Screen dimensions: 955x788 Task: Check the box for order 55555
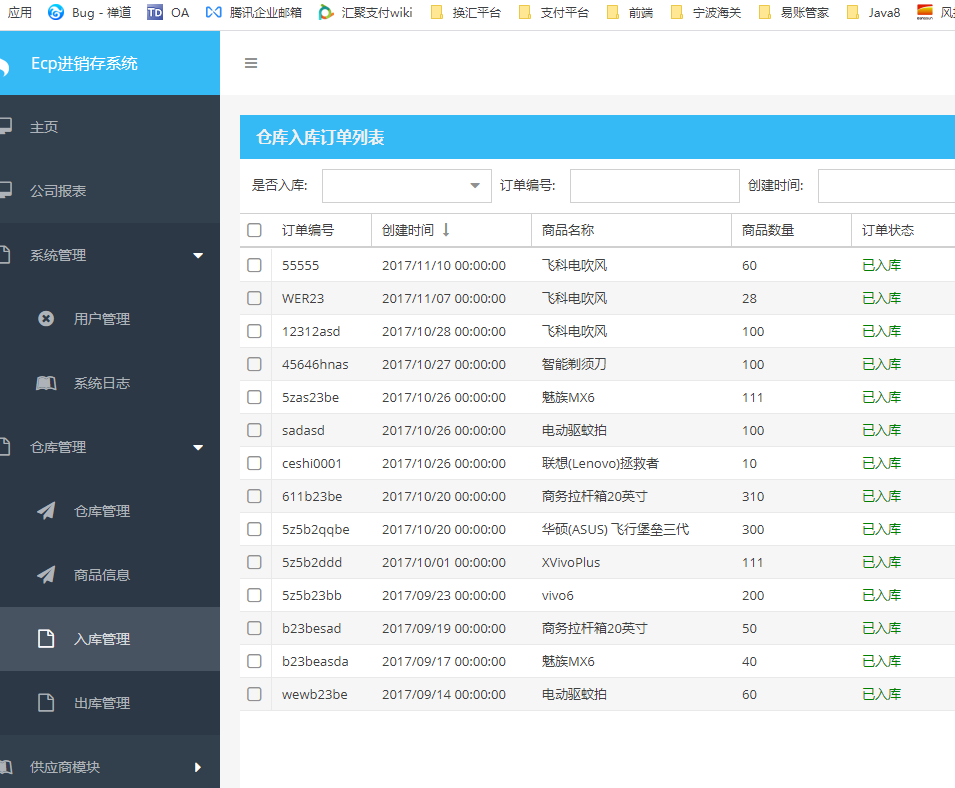(x=254, y=265)
